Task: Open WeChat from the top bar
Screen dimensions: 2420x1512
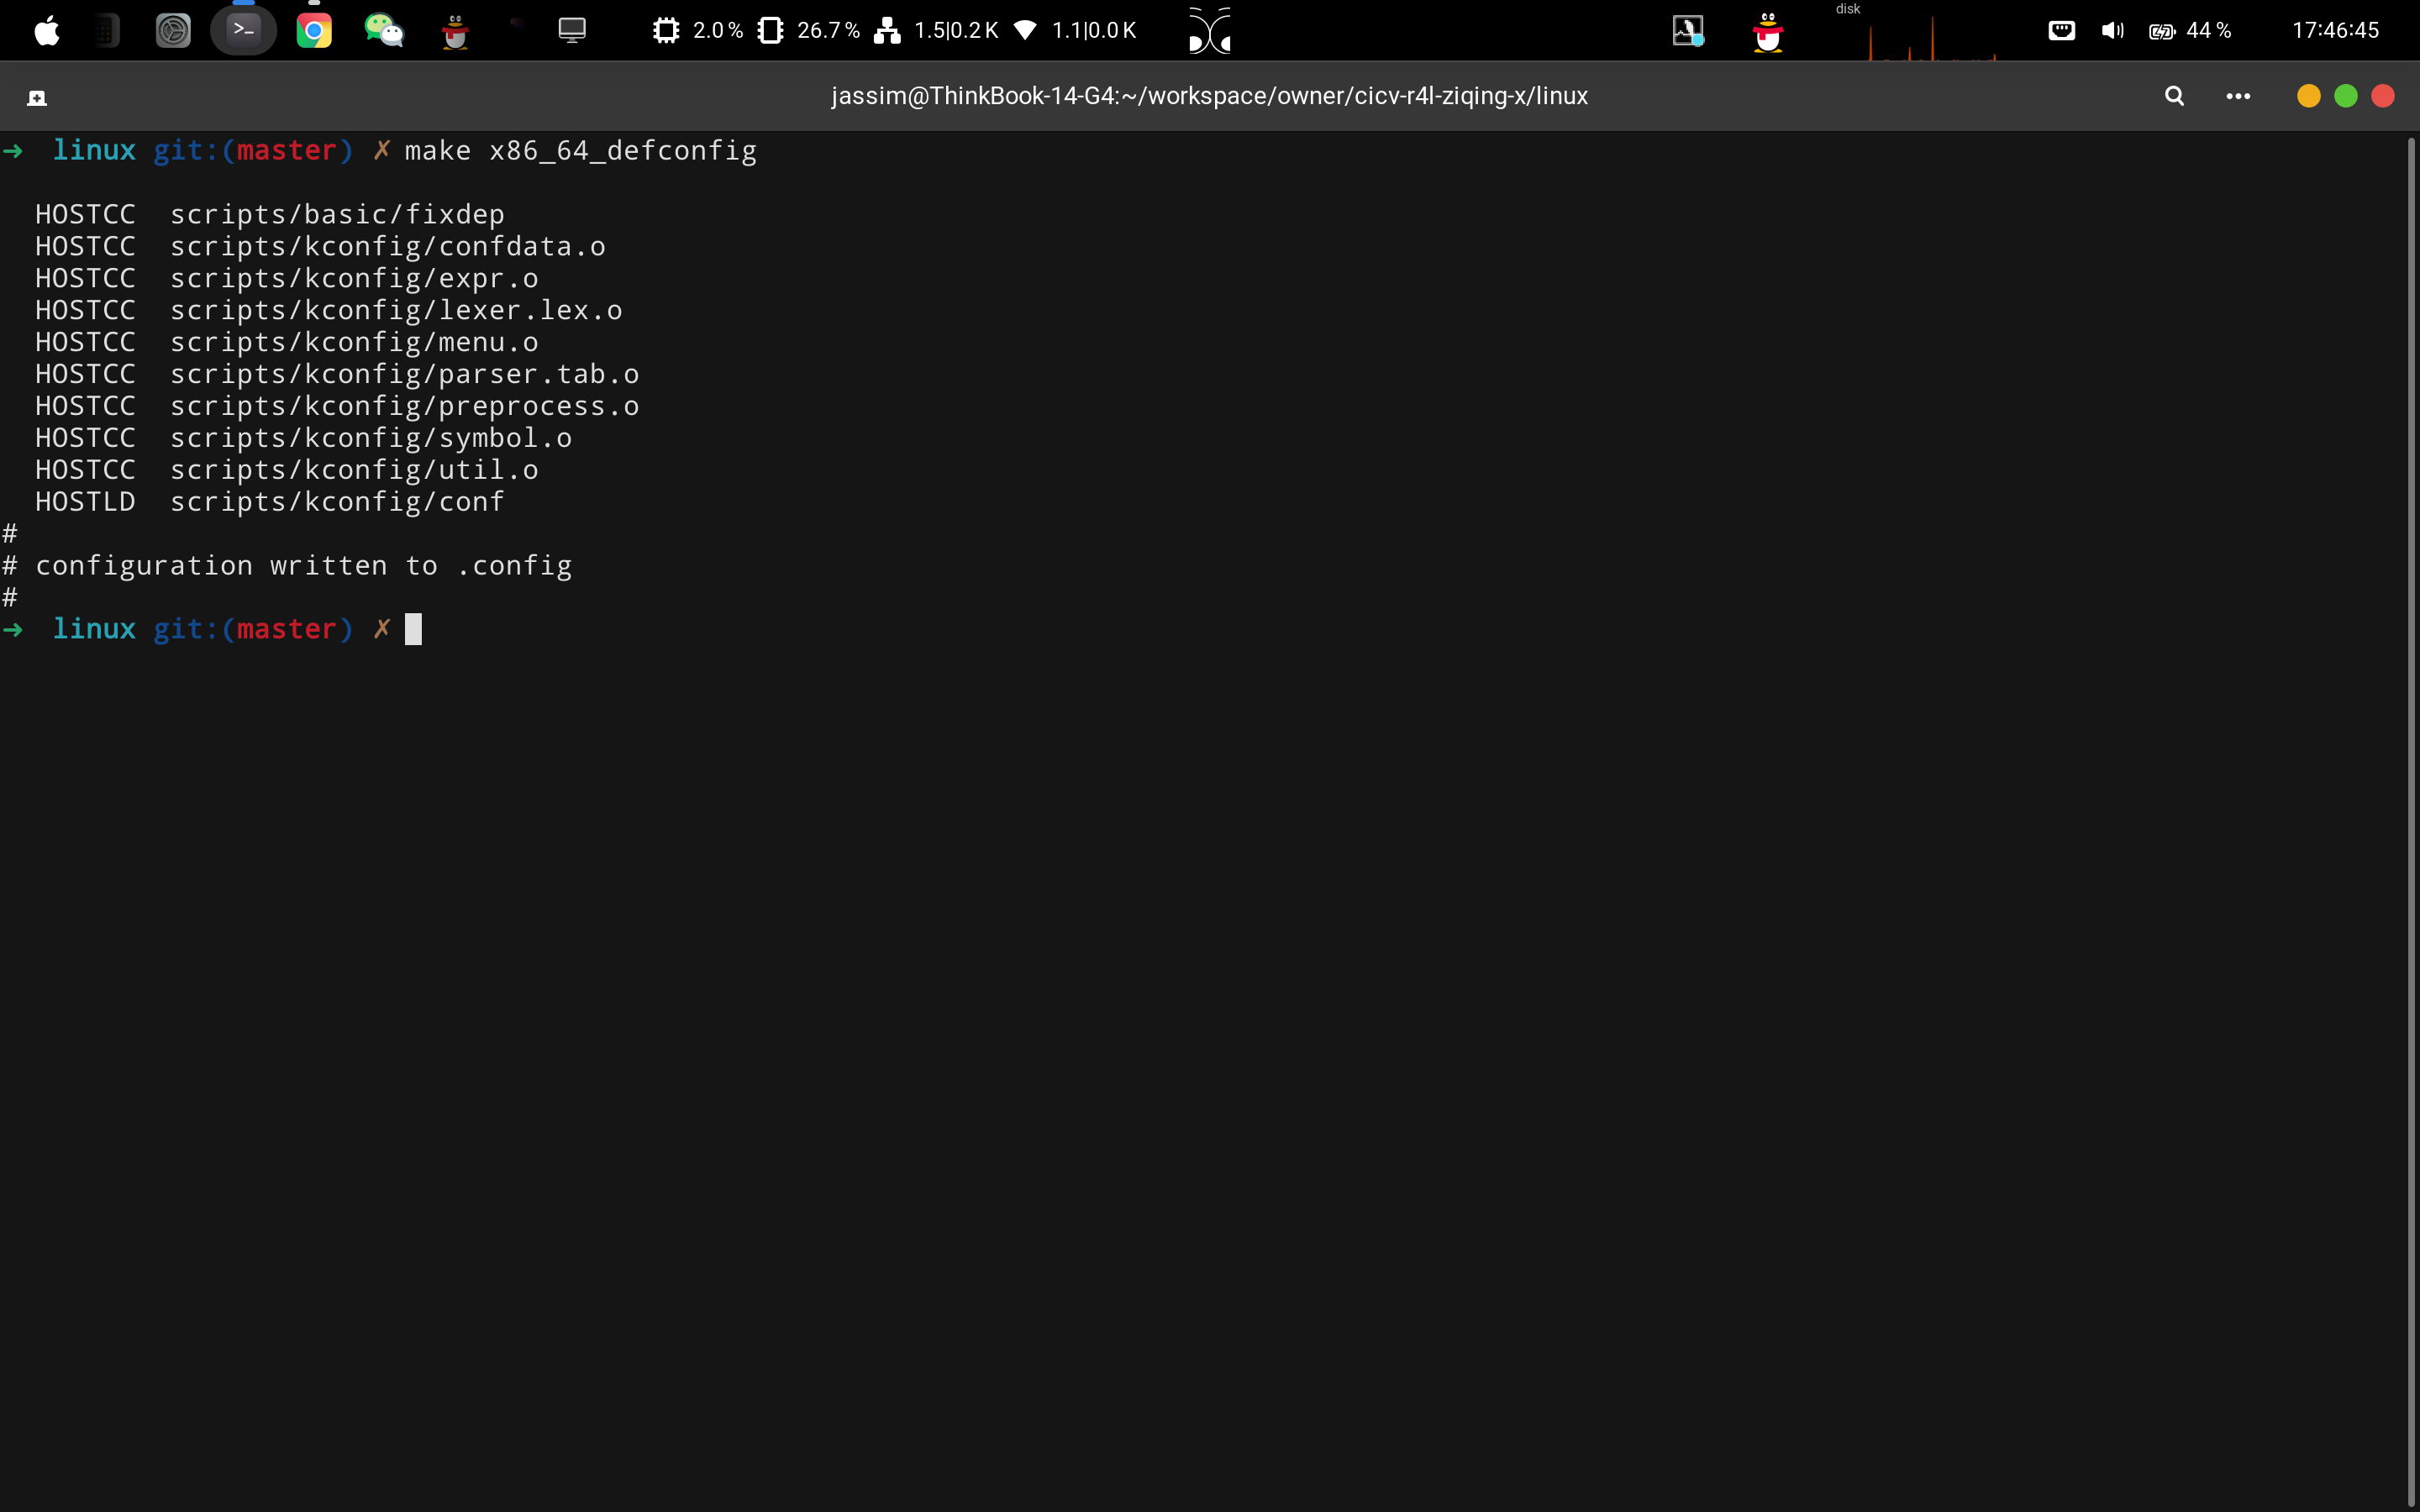Action: point(384,31)
